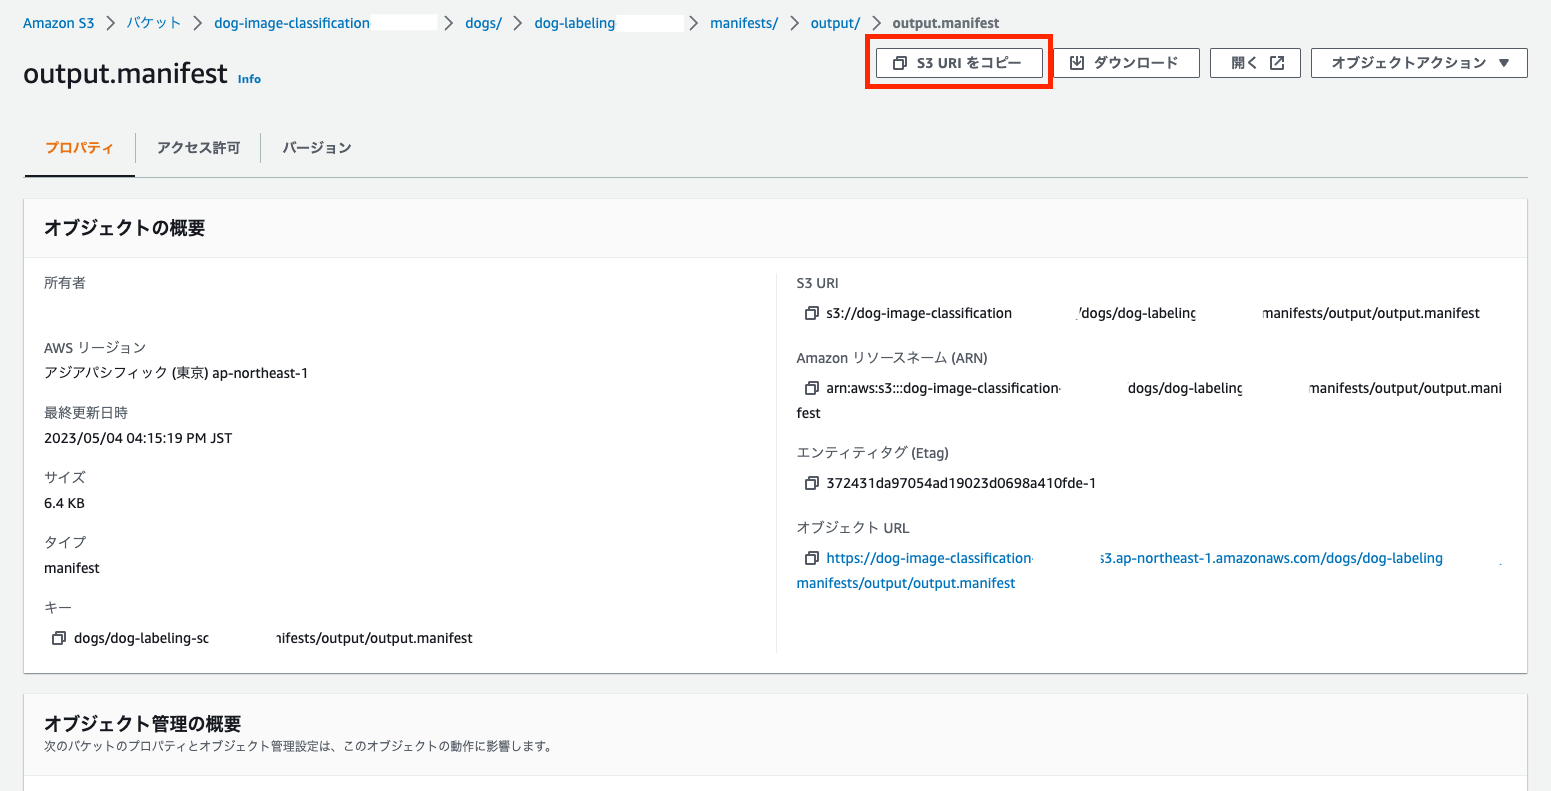Click last modified date 2023/05/04 04:15:19 PM JST

click(138, 438)
